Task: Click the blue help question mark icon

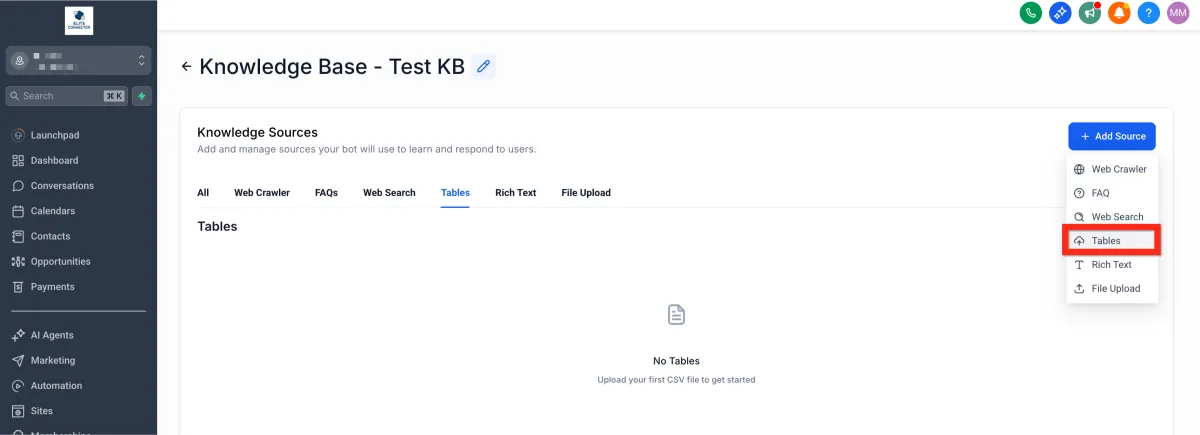Action: pyautogui.click(x=1149, y=13)
